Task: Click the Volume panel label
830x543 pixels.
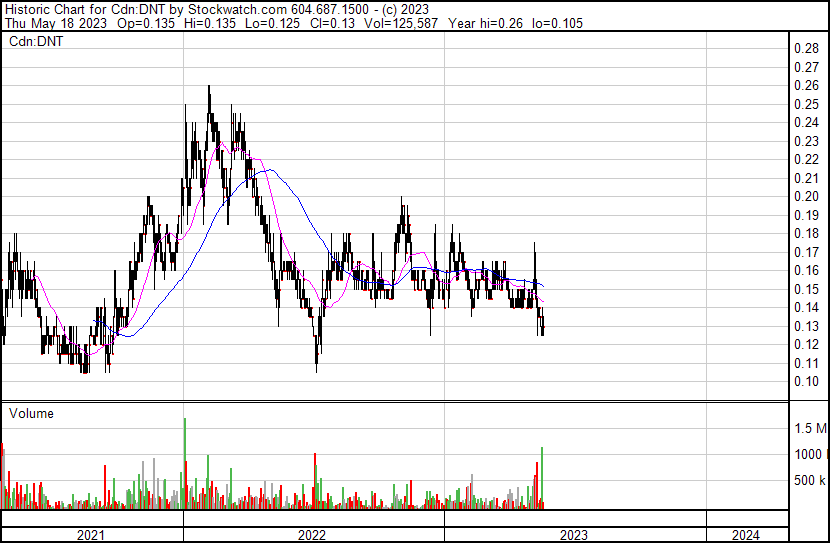Action: tap(31, 413)
